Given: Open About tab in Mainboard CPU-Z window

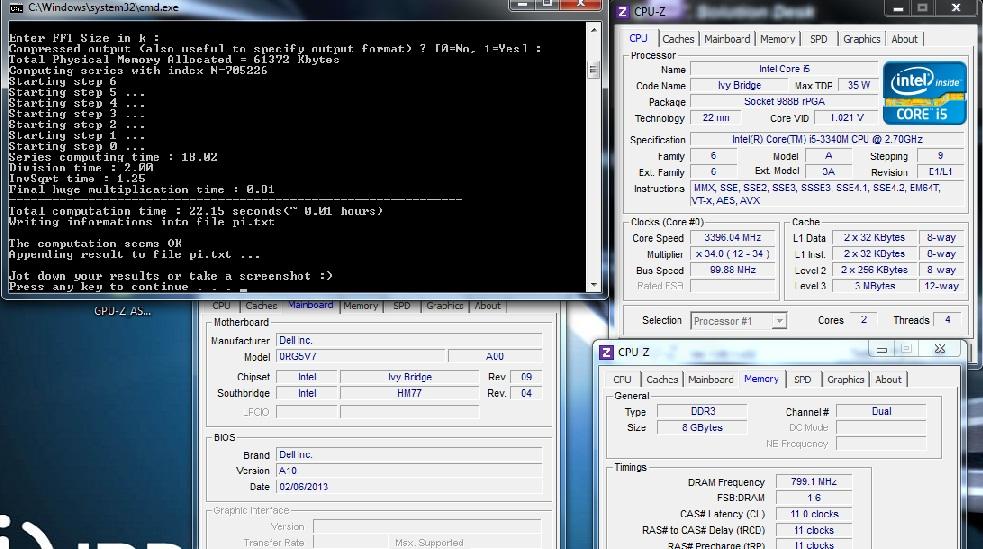Looking at the screenshot, I should point(487,306).
